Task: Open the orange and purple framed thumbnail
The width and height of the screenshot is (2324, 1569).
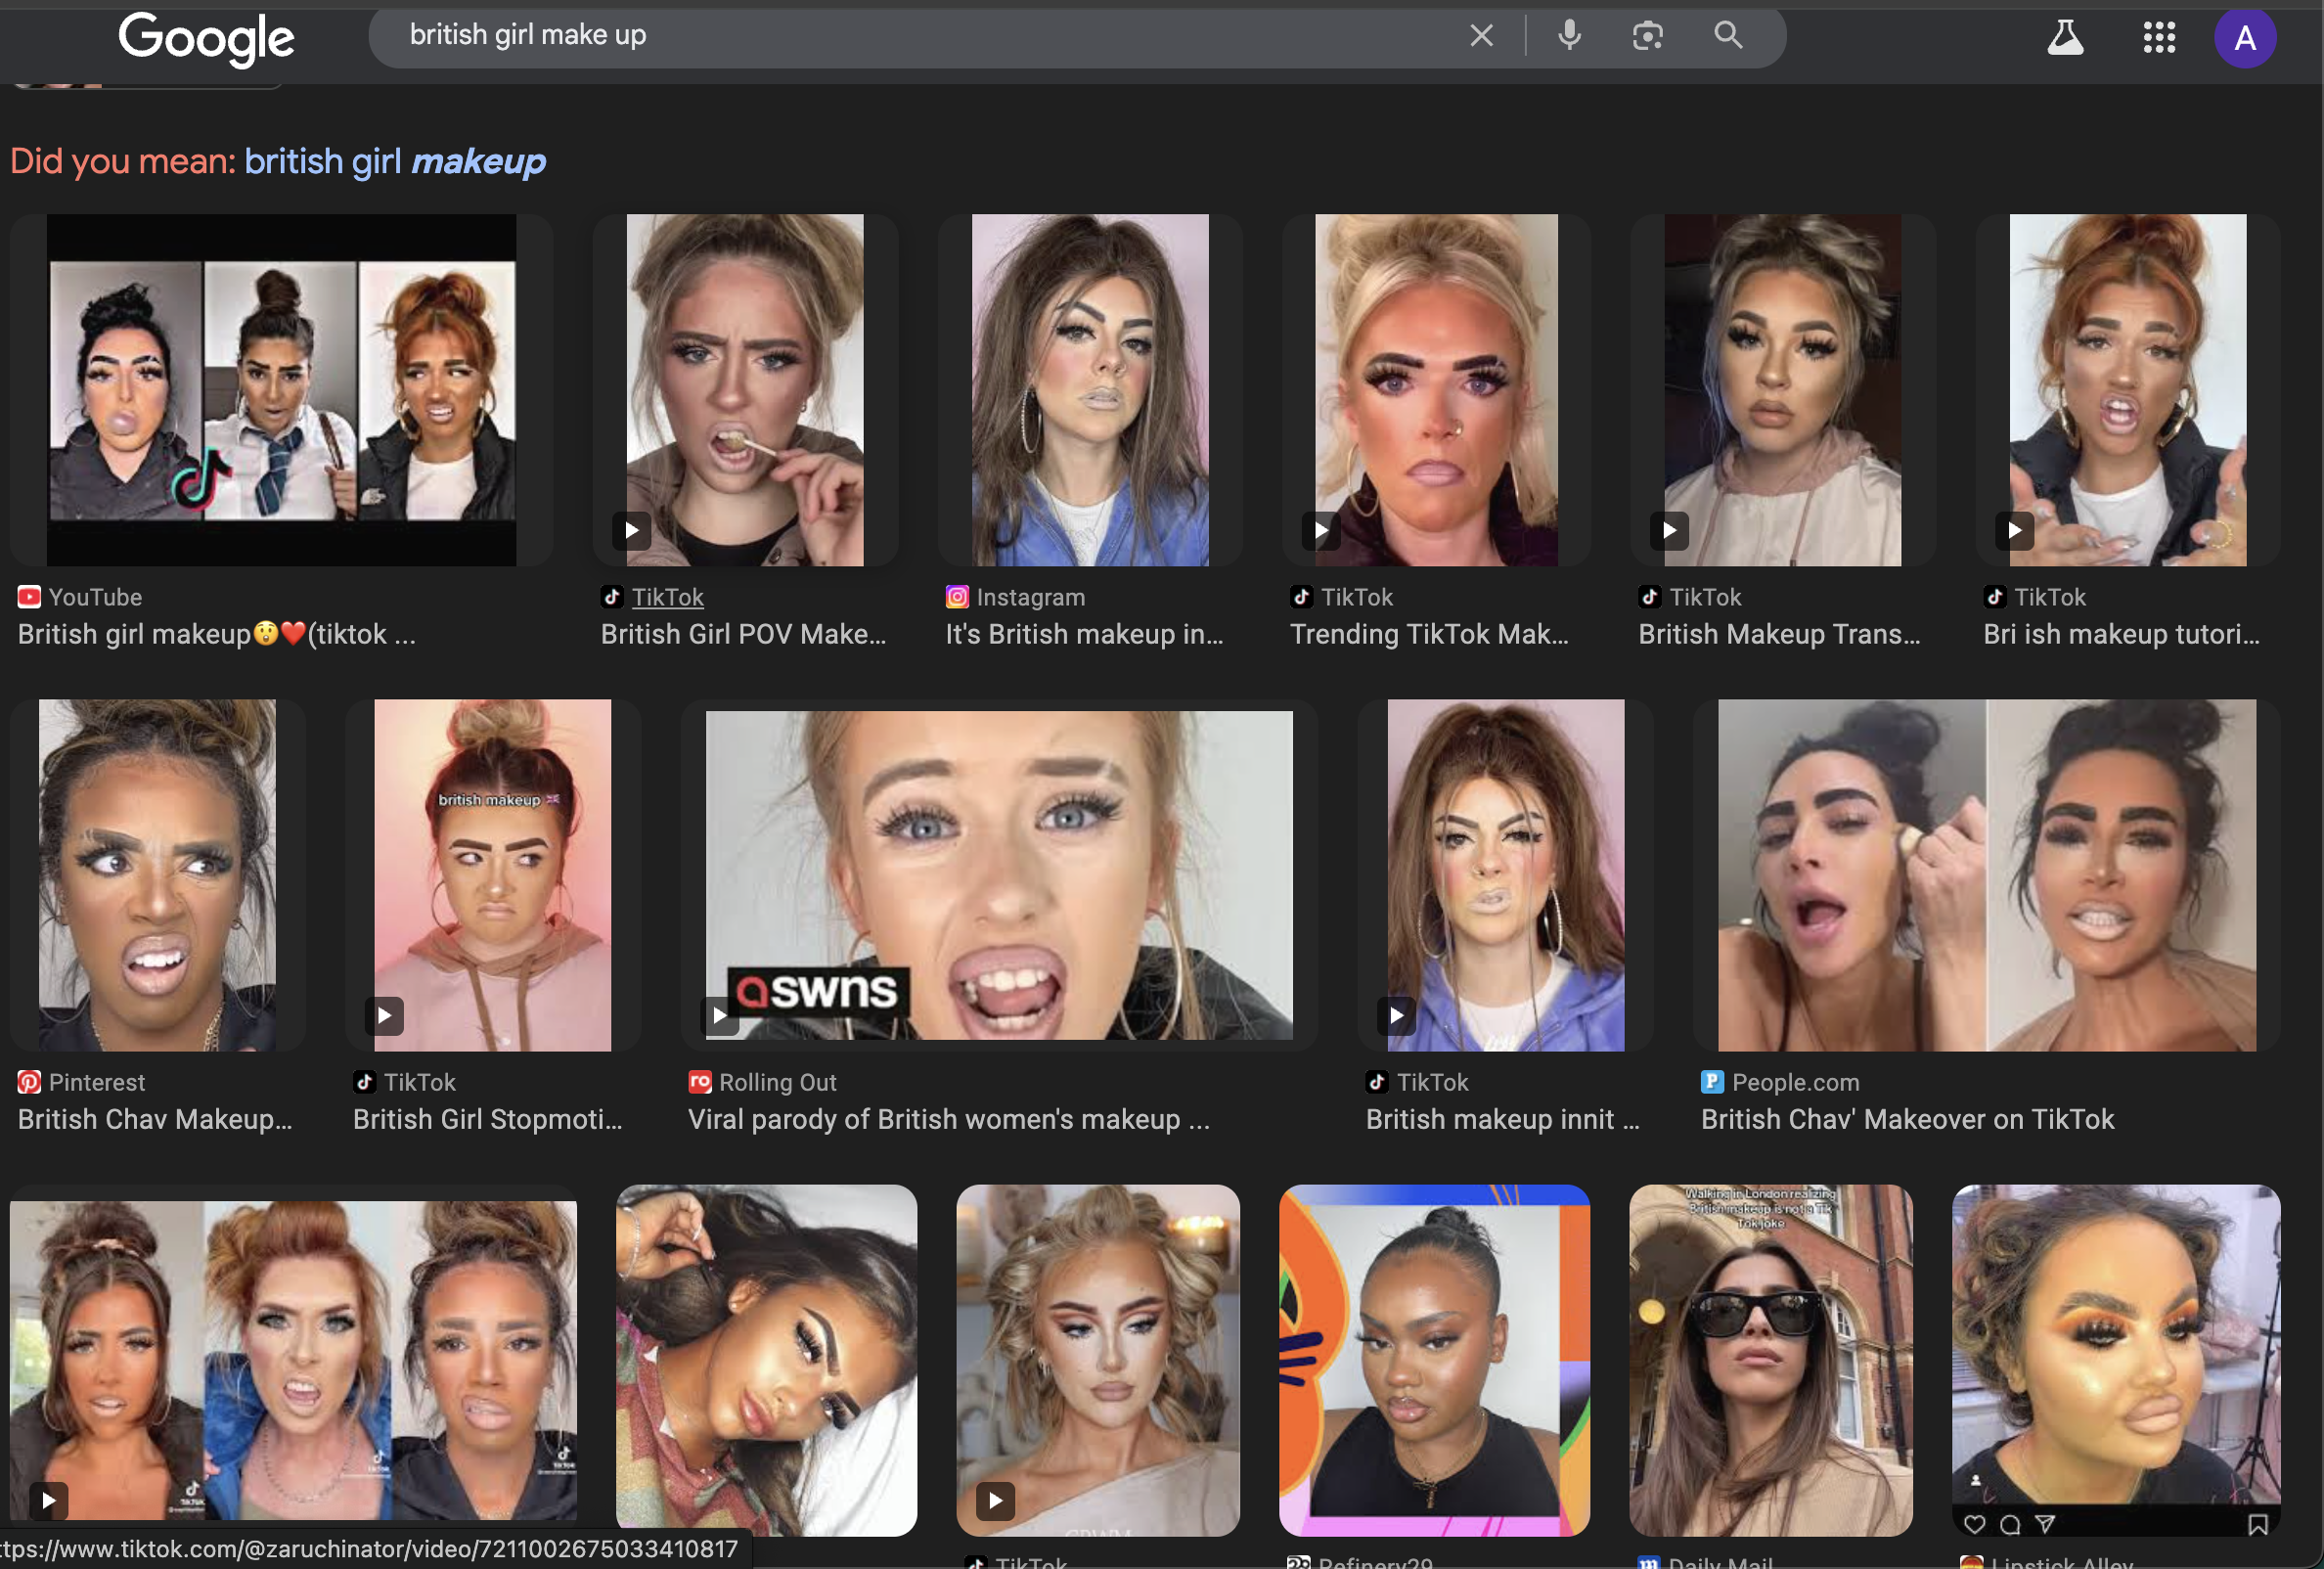Action: pos(1434,1360)
